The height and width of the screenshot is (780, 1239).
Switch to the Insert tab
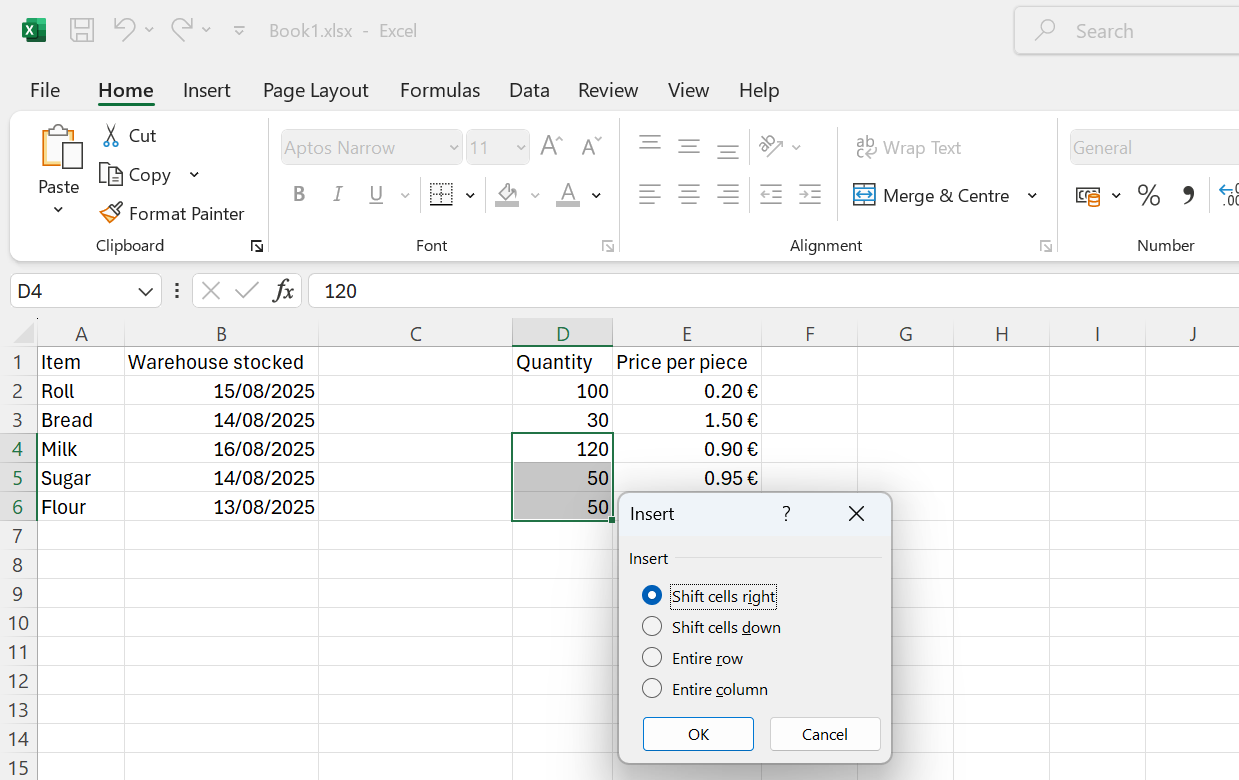[x=207, y=90]
